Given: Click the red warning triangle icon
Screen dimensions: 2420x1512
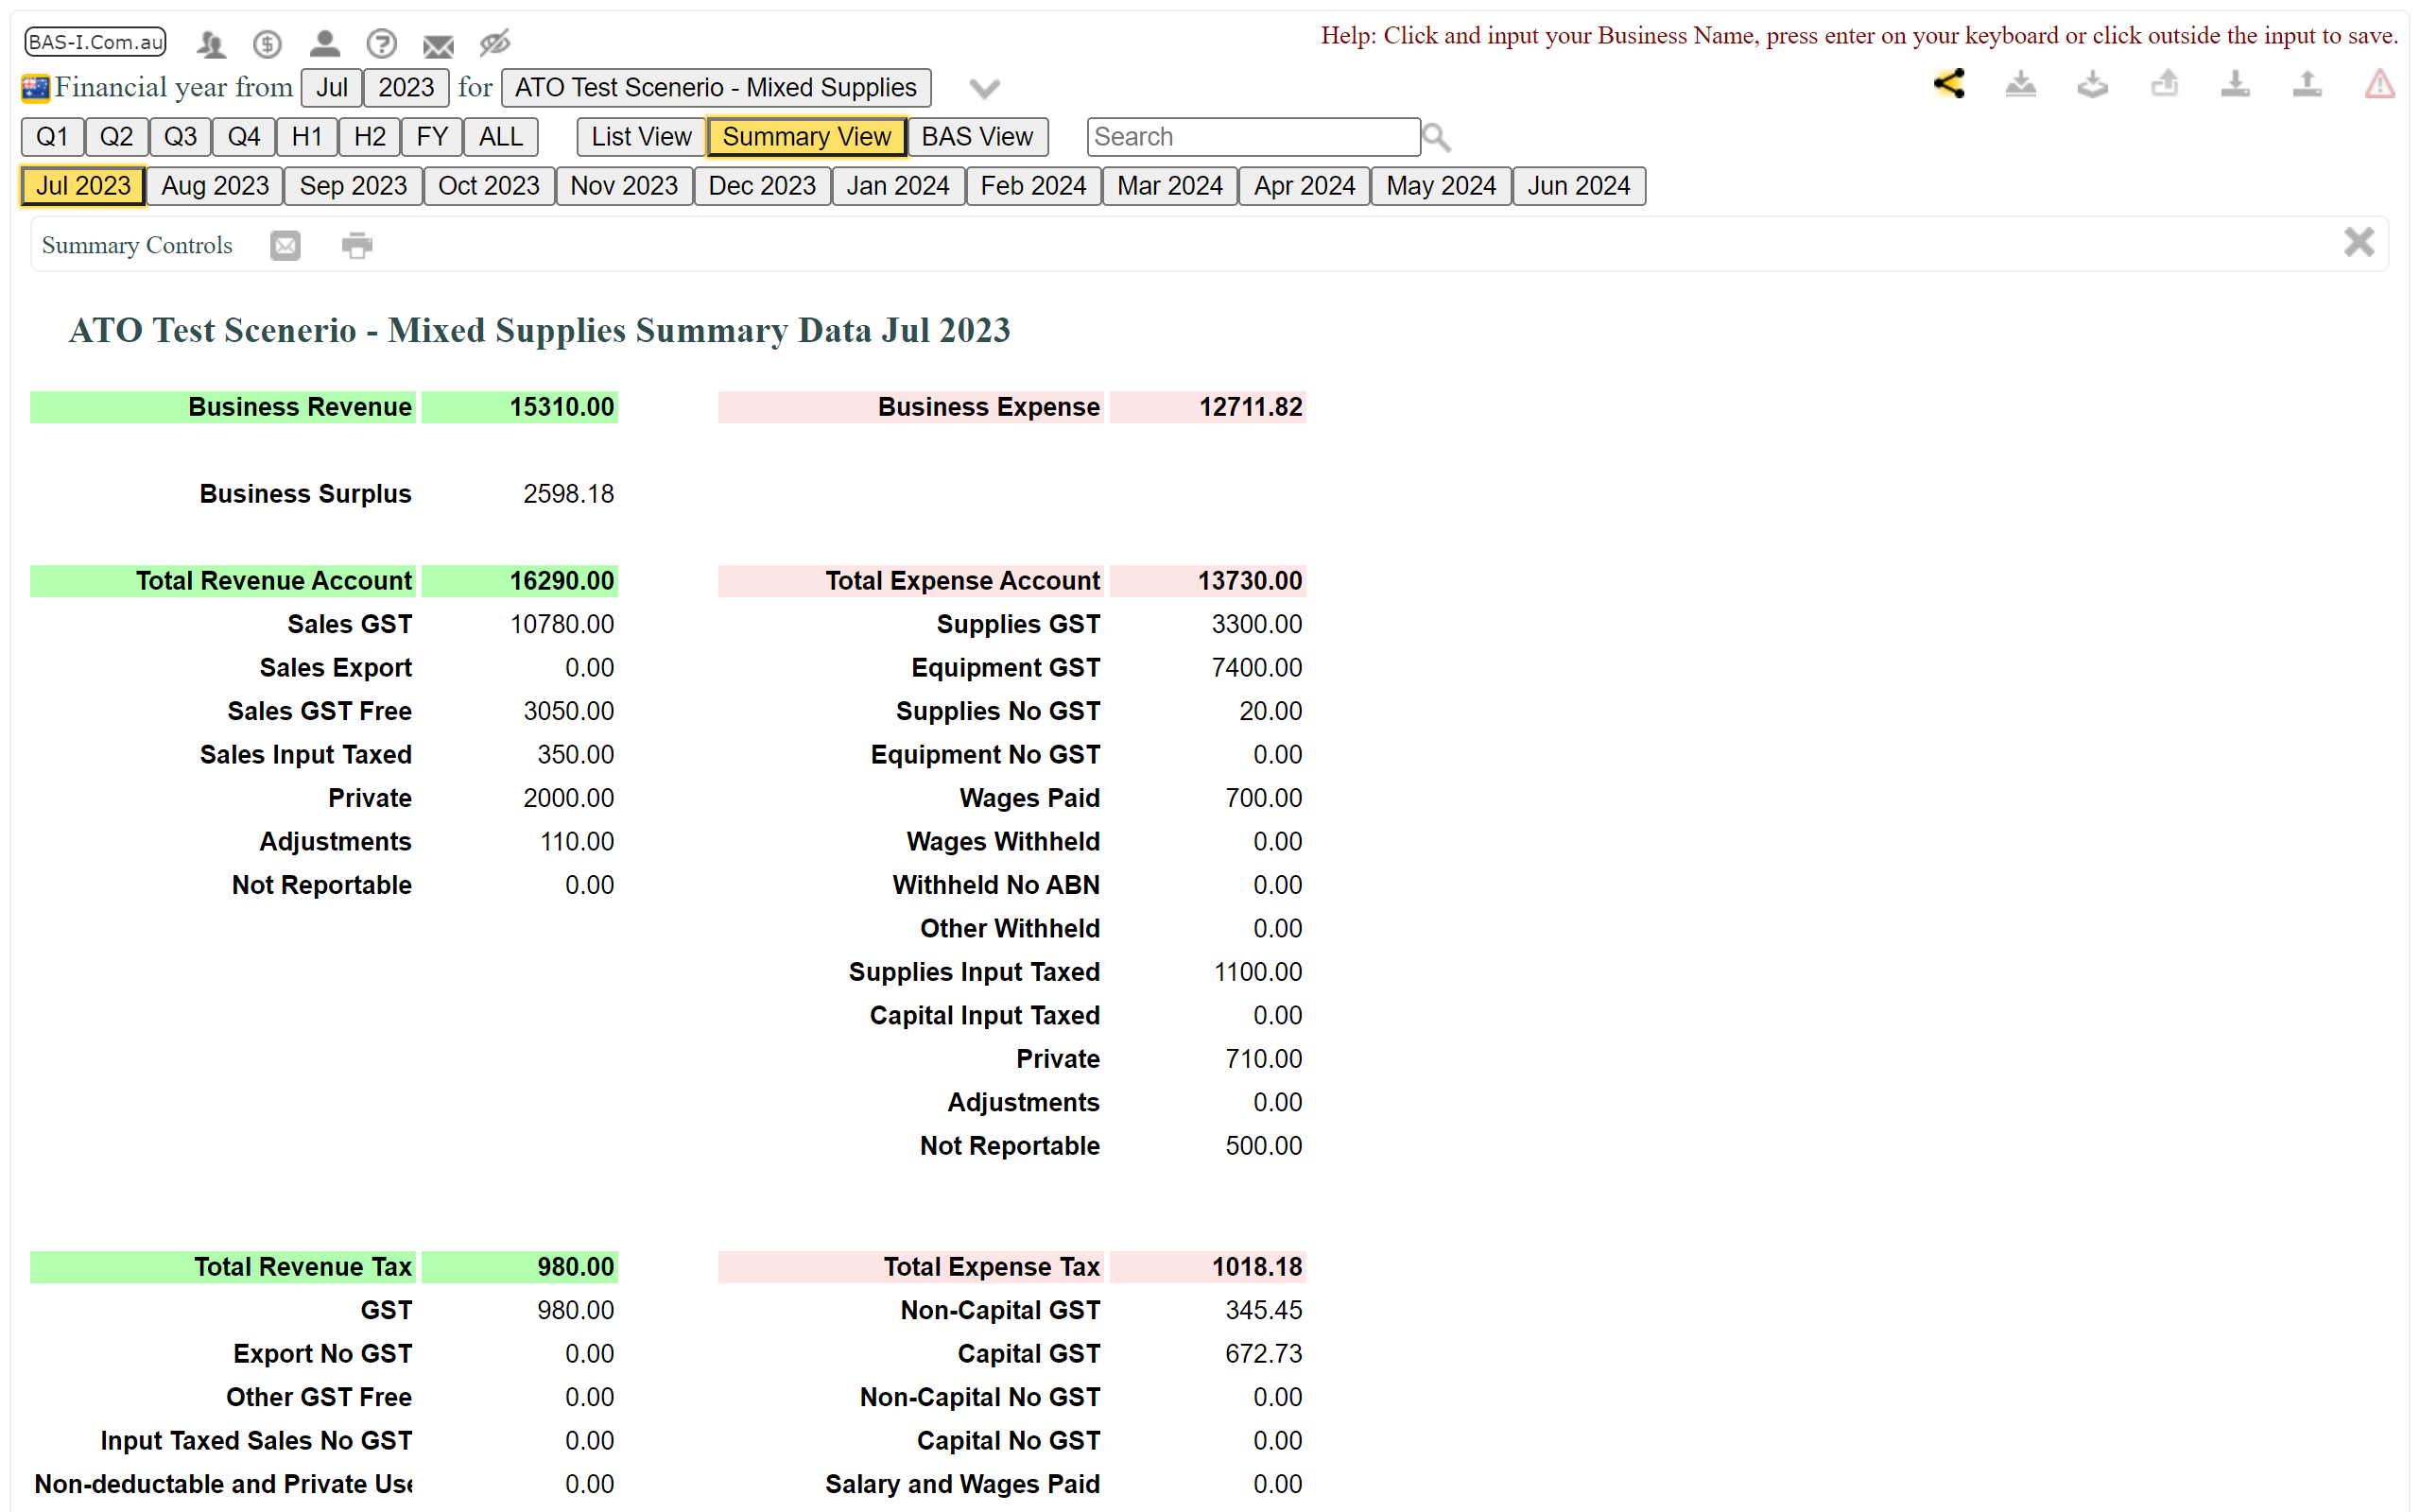Looking at the screenshot, I should [x=2379, y=85].
